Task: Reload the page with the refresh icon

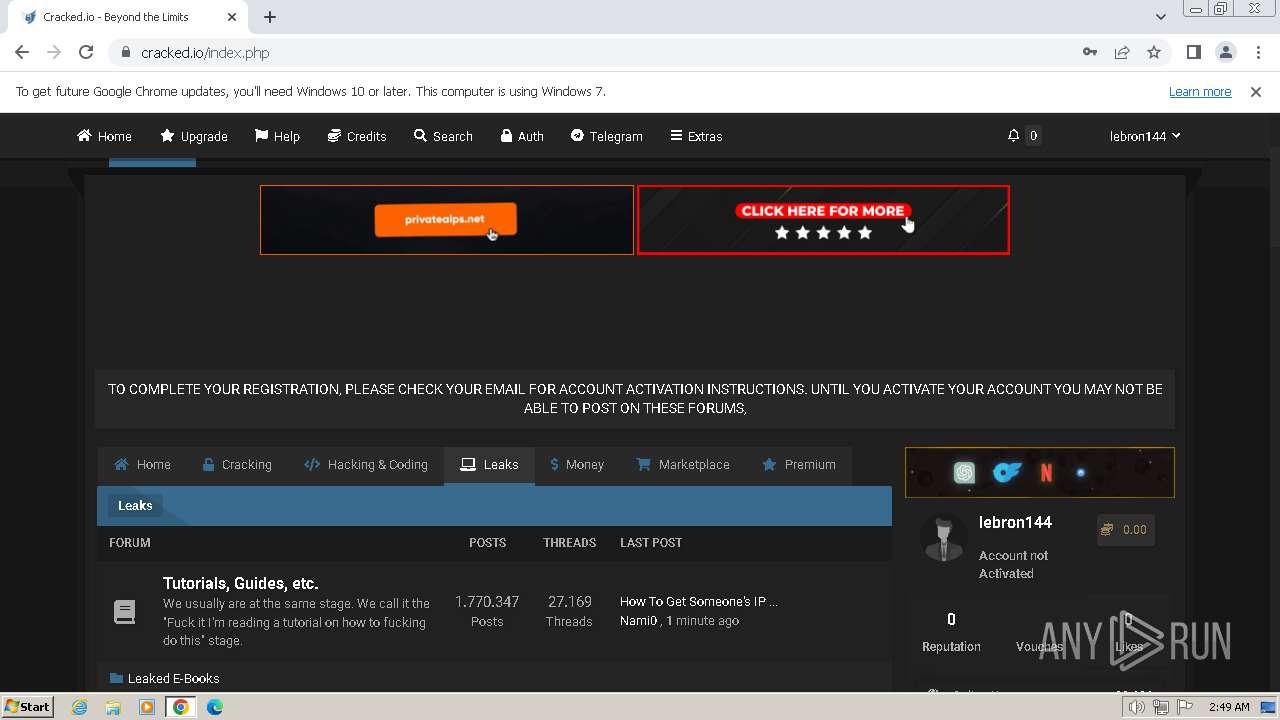Action: [86, 52]
